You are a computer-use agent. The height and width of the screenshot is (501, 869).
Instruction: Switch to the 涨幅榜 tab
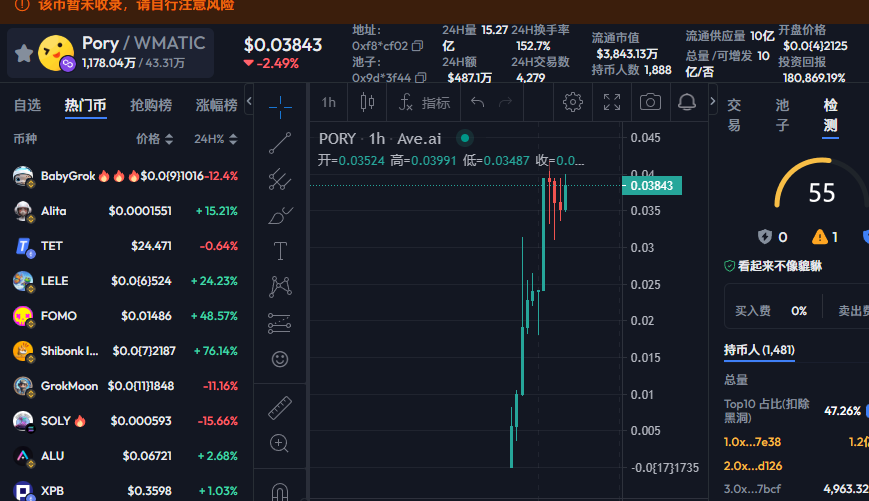tap(216, 105)
